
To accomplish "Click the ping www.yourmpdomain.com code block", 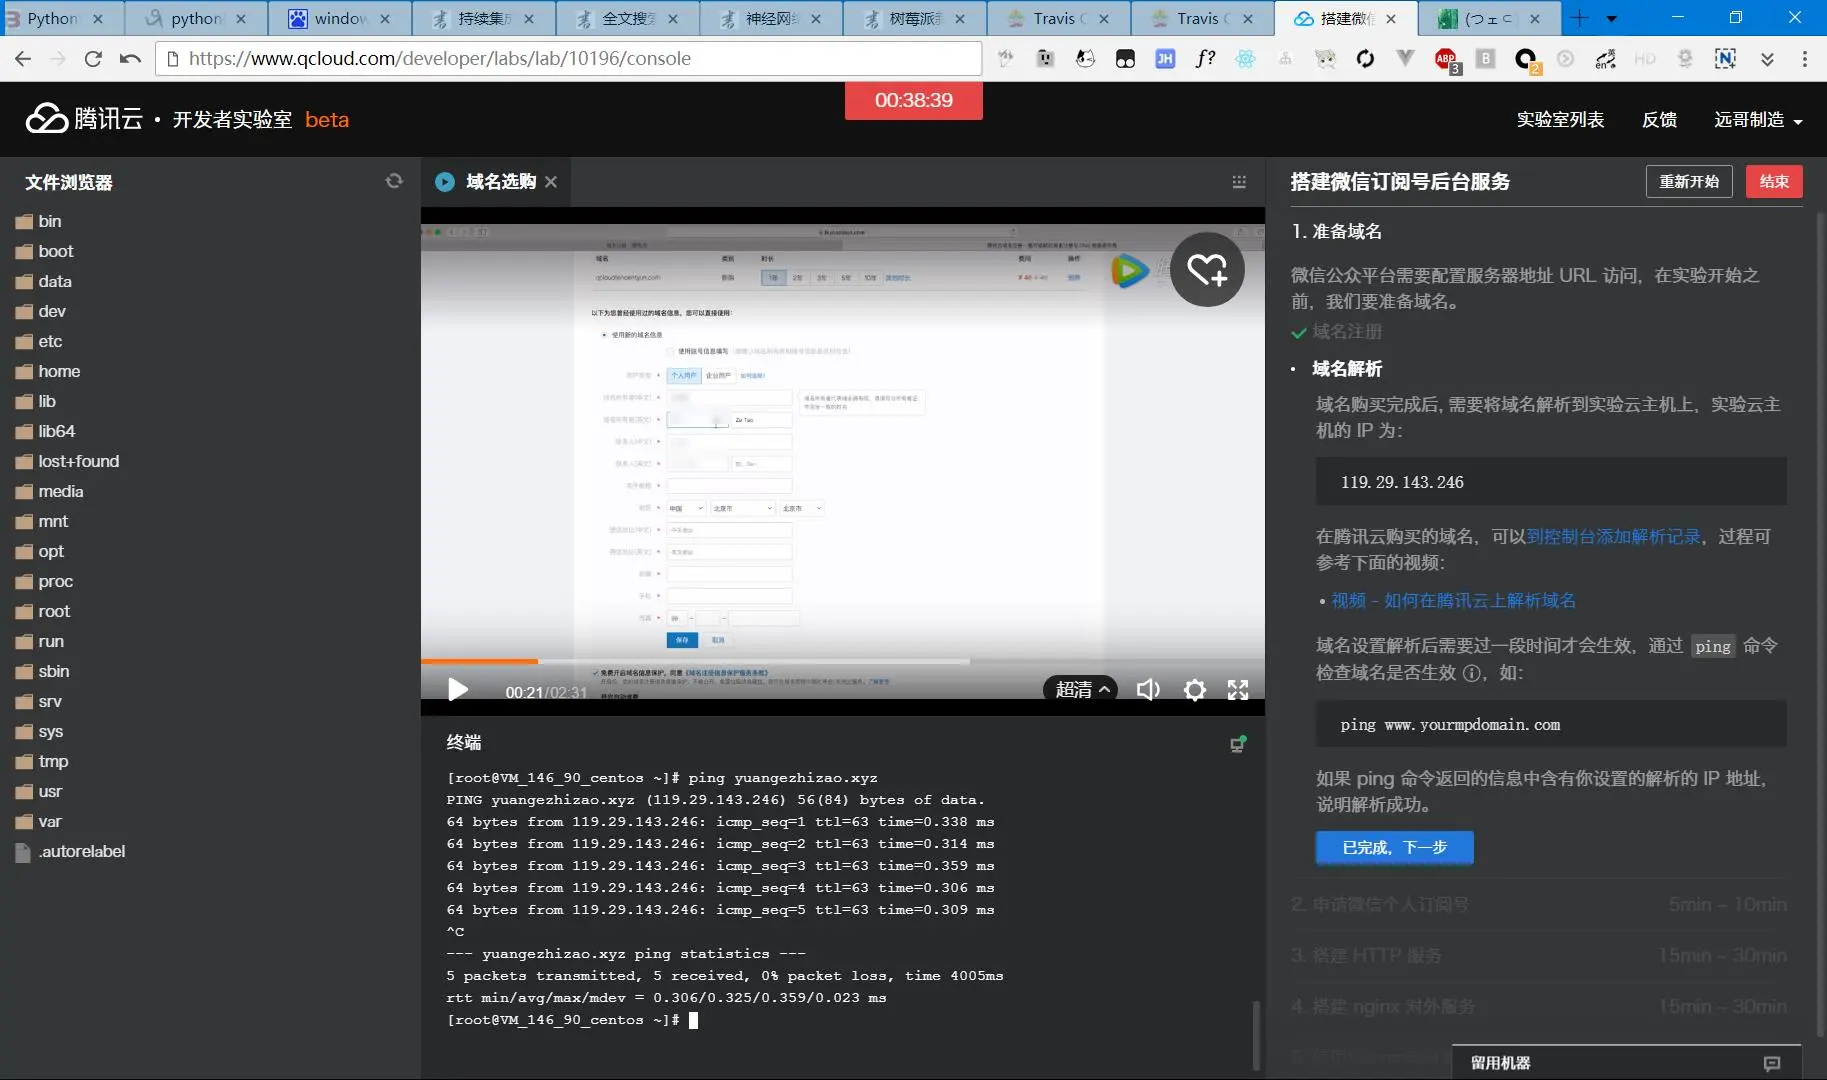I will (1550, 724).
